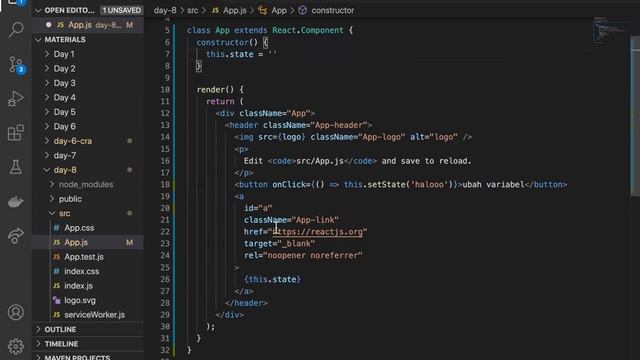The height and width of the screenshot is (360, 640).
Task: Open Source Control view with badge
Action: tap(16, 65)
